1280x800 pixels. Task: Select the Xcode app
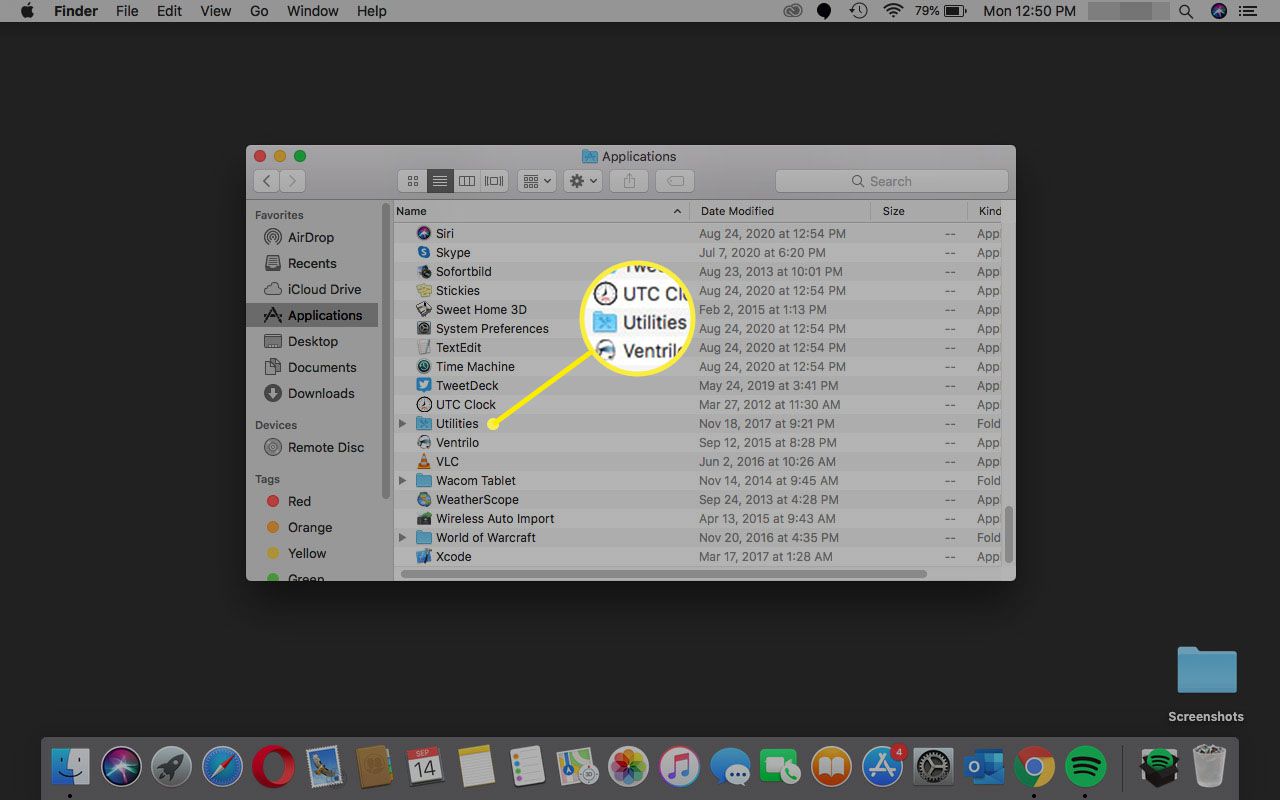(697, 556)
